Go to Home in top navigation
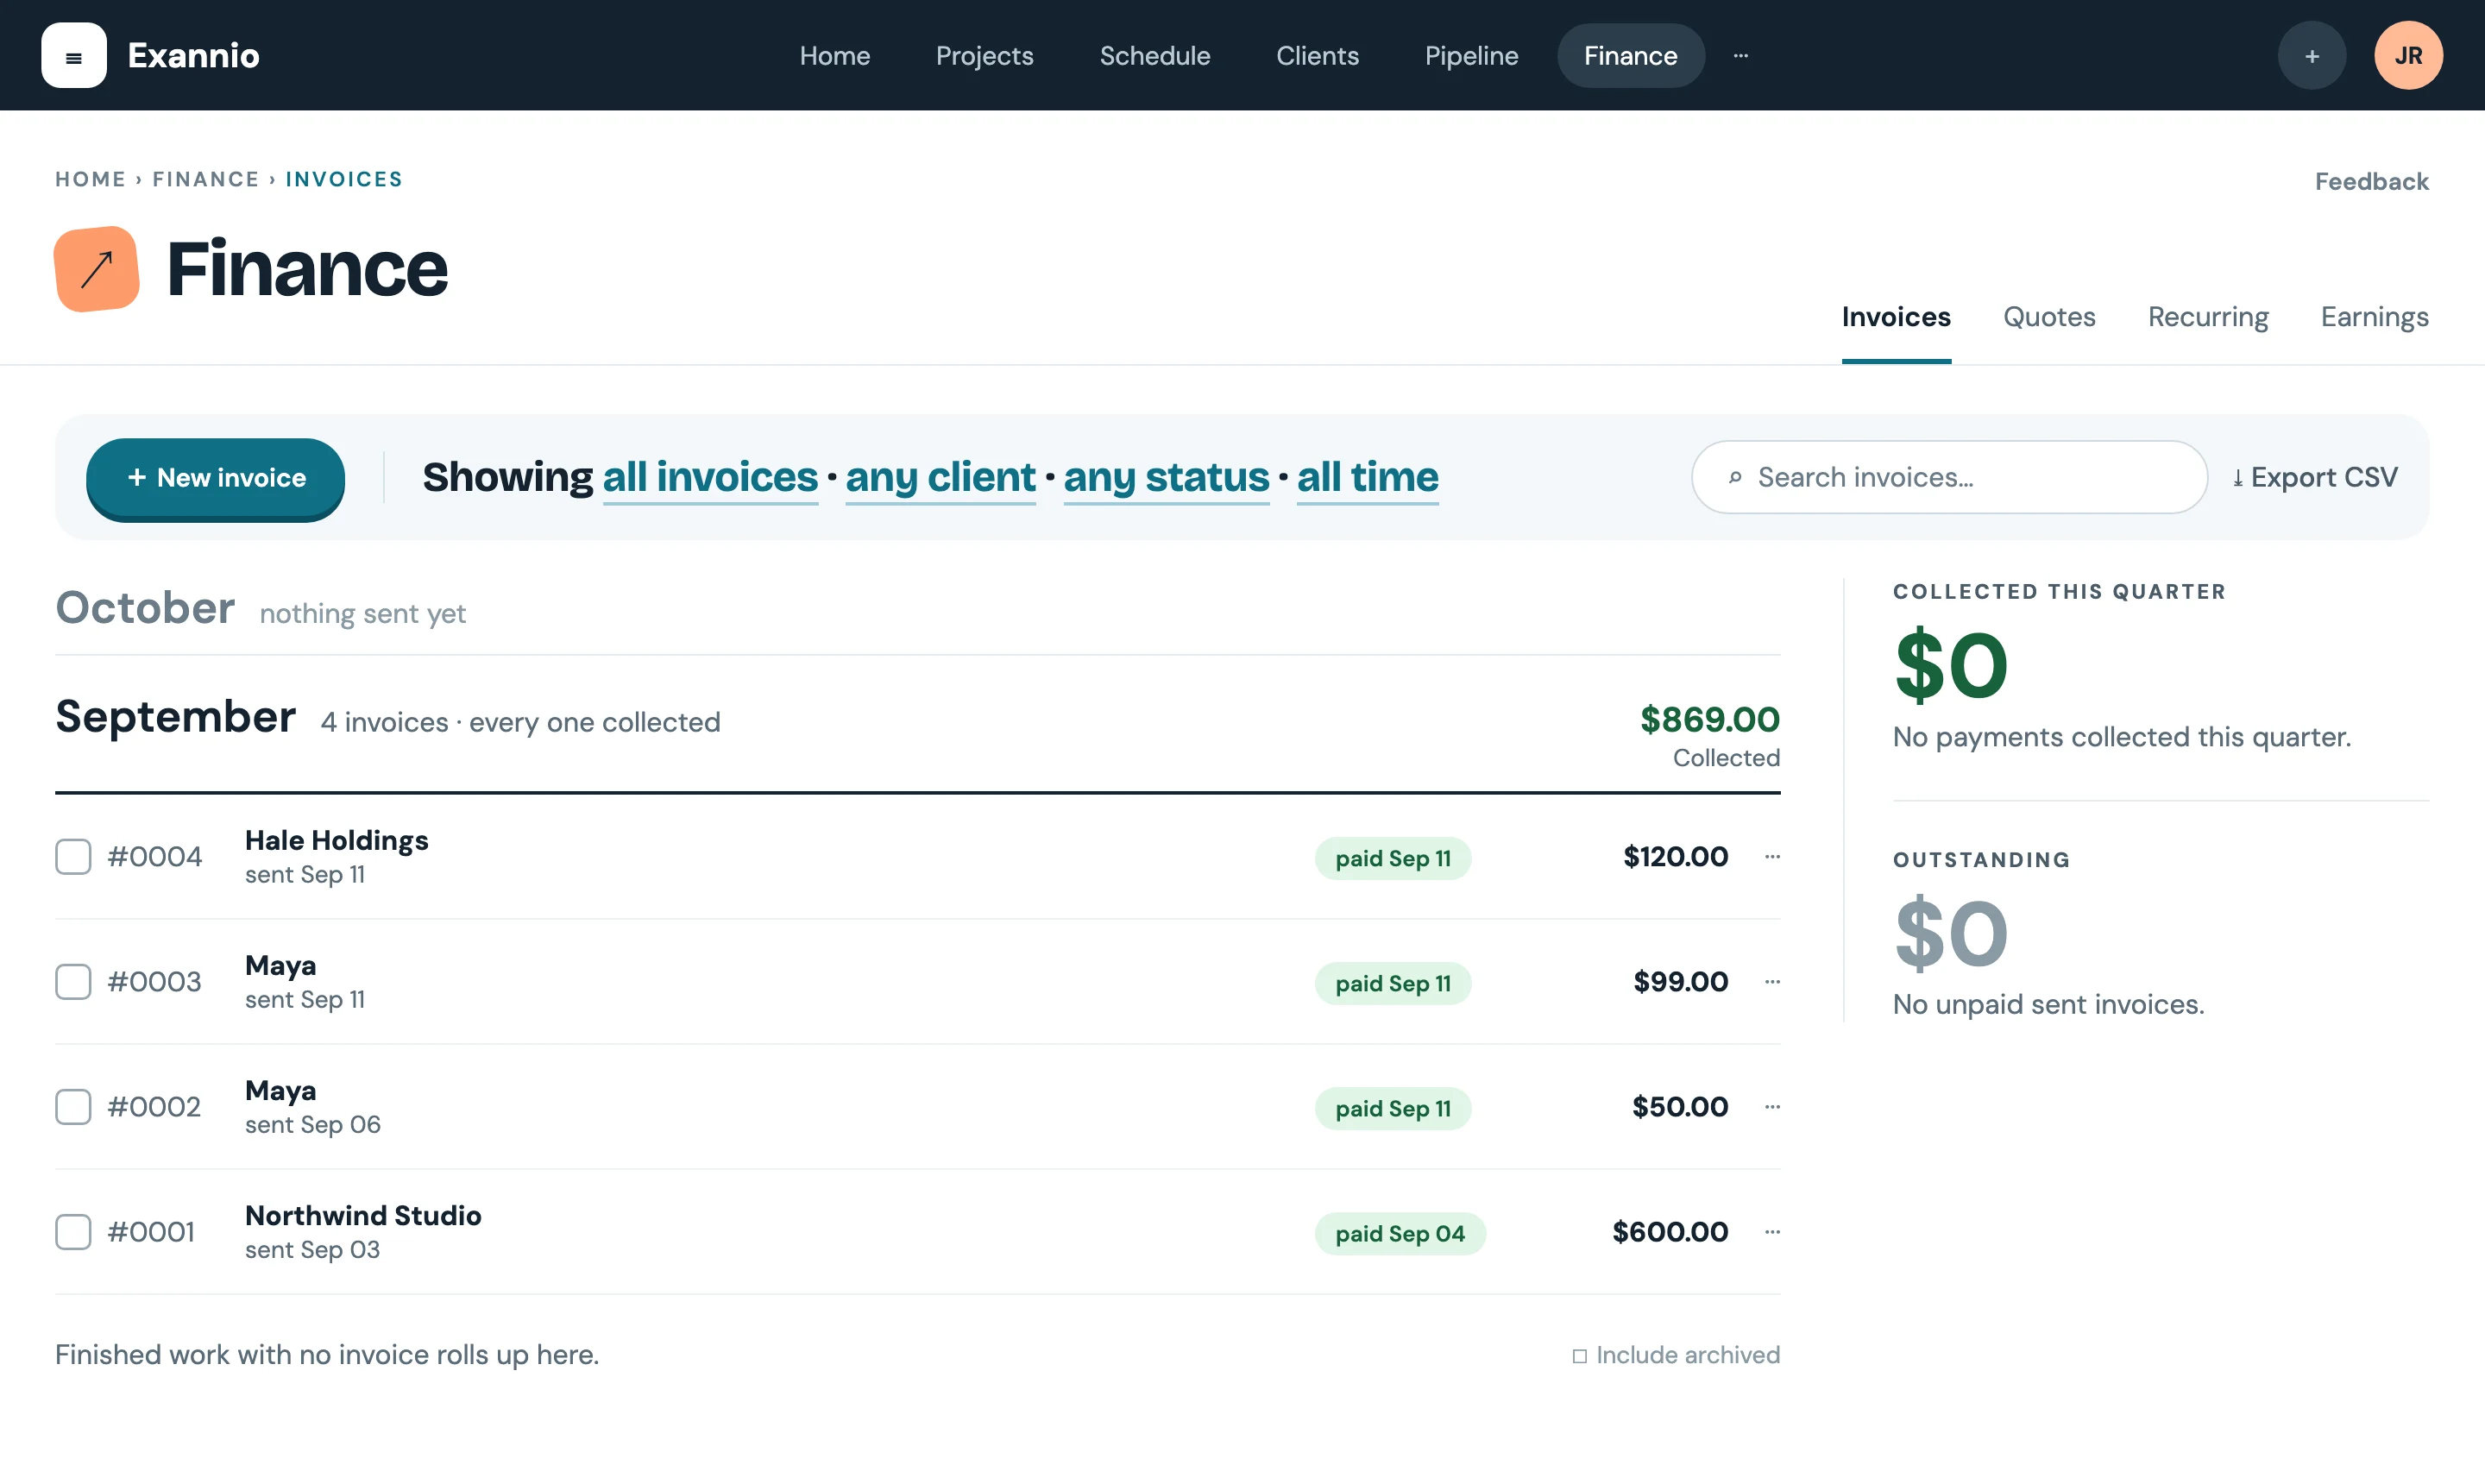 834,56
